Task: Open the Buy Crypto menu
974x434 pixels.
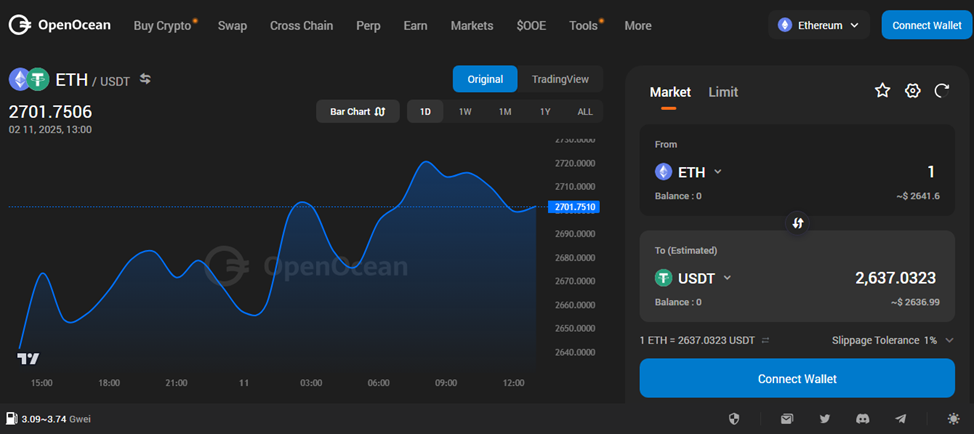Action: tap(165, 25)
